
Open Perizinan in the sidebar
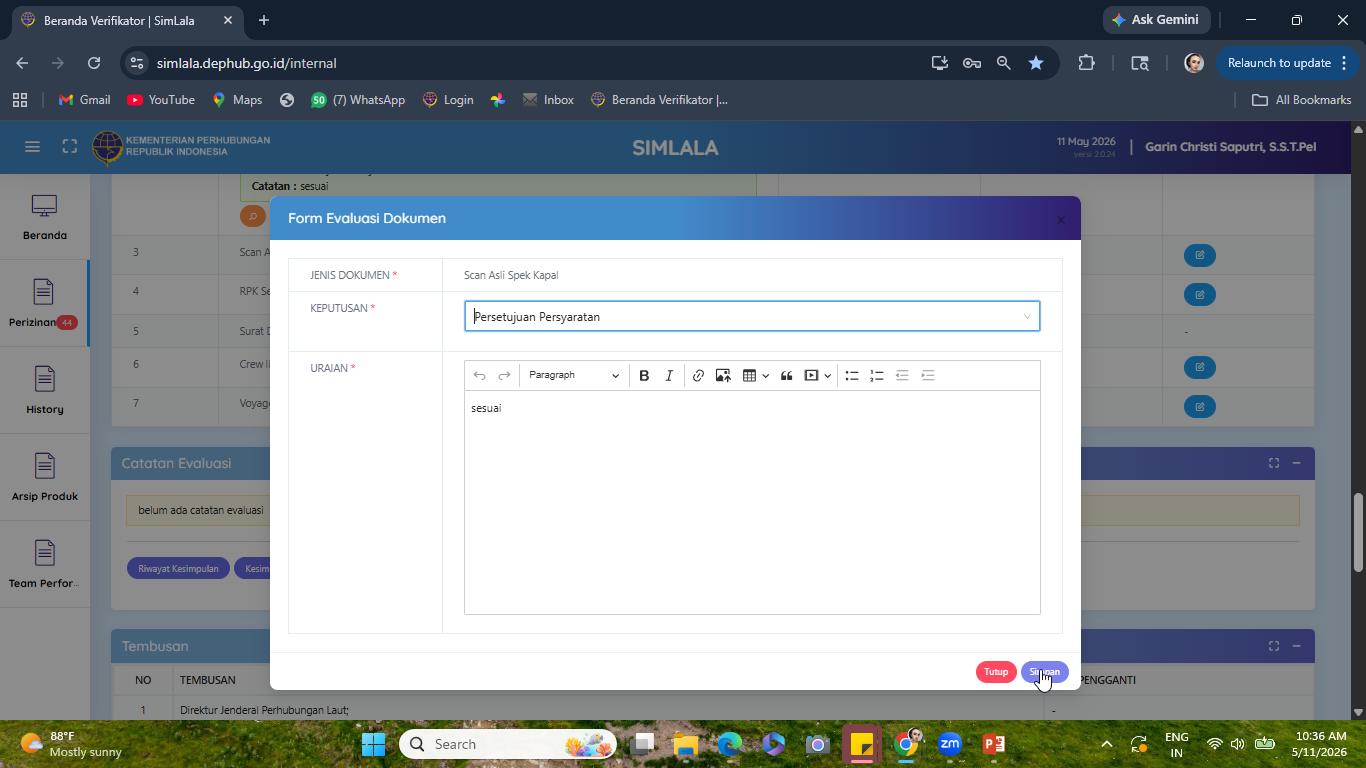tap(44, 304)
